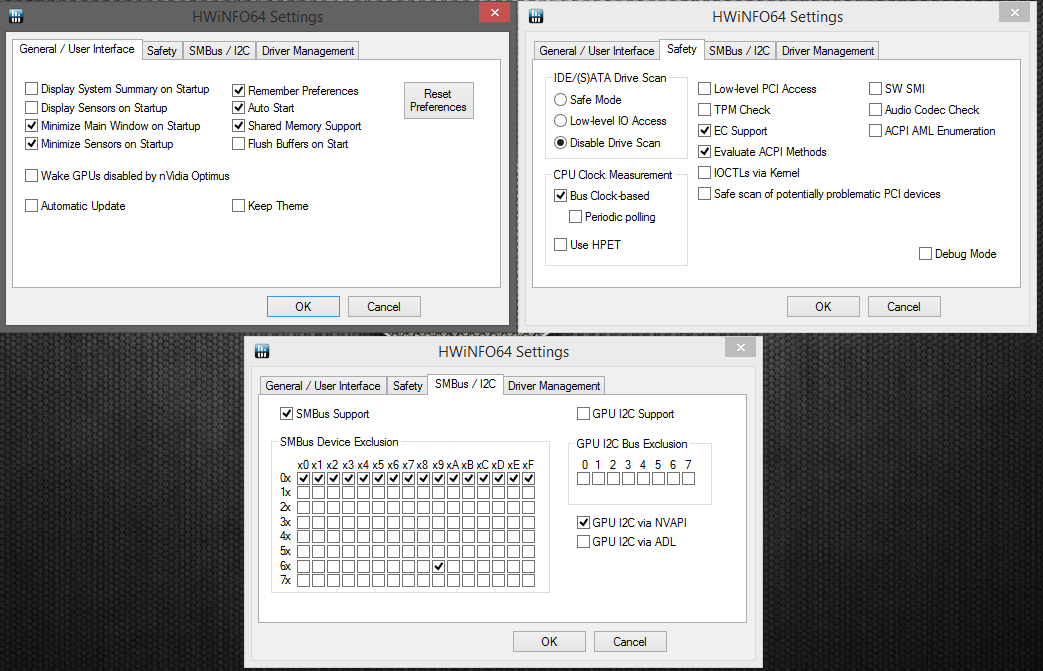Viewport: 1043px width, 671px height.
Task: Click Cancel in Safety settings window
Action: click(x=904, y=307)
